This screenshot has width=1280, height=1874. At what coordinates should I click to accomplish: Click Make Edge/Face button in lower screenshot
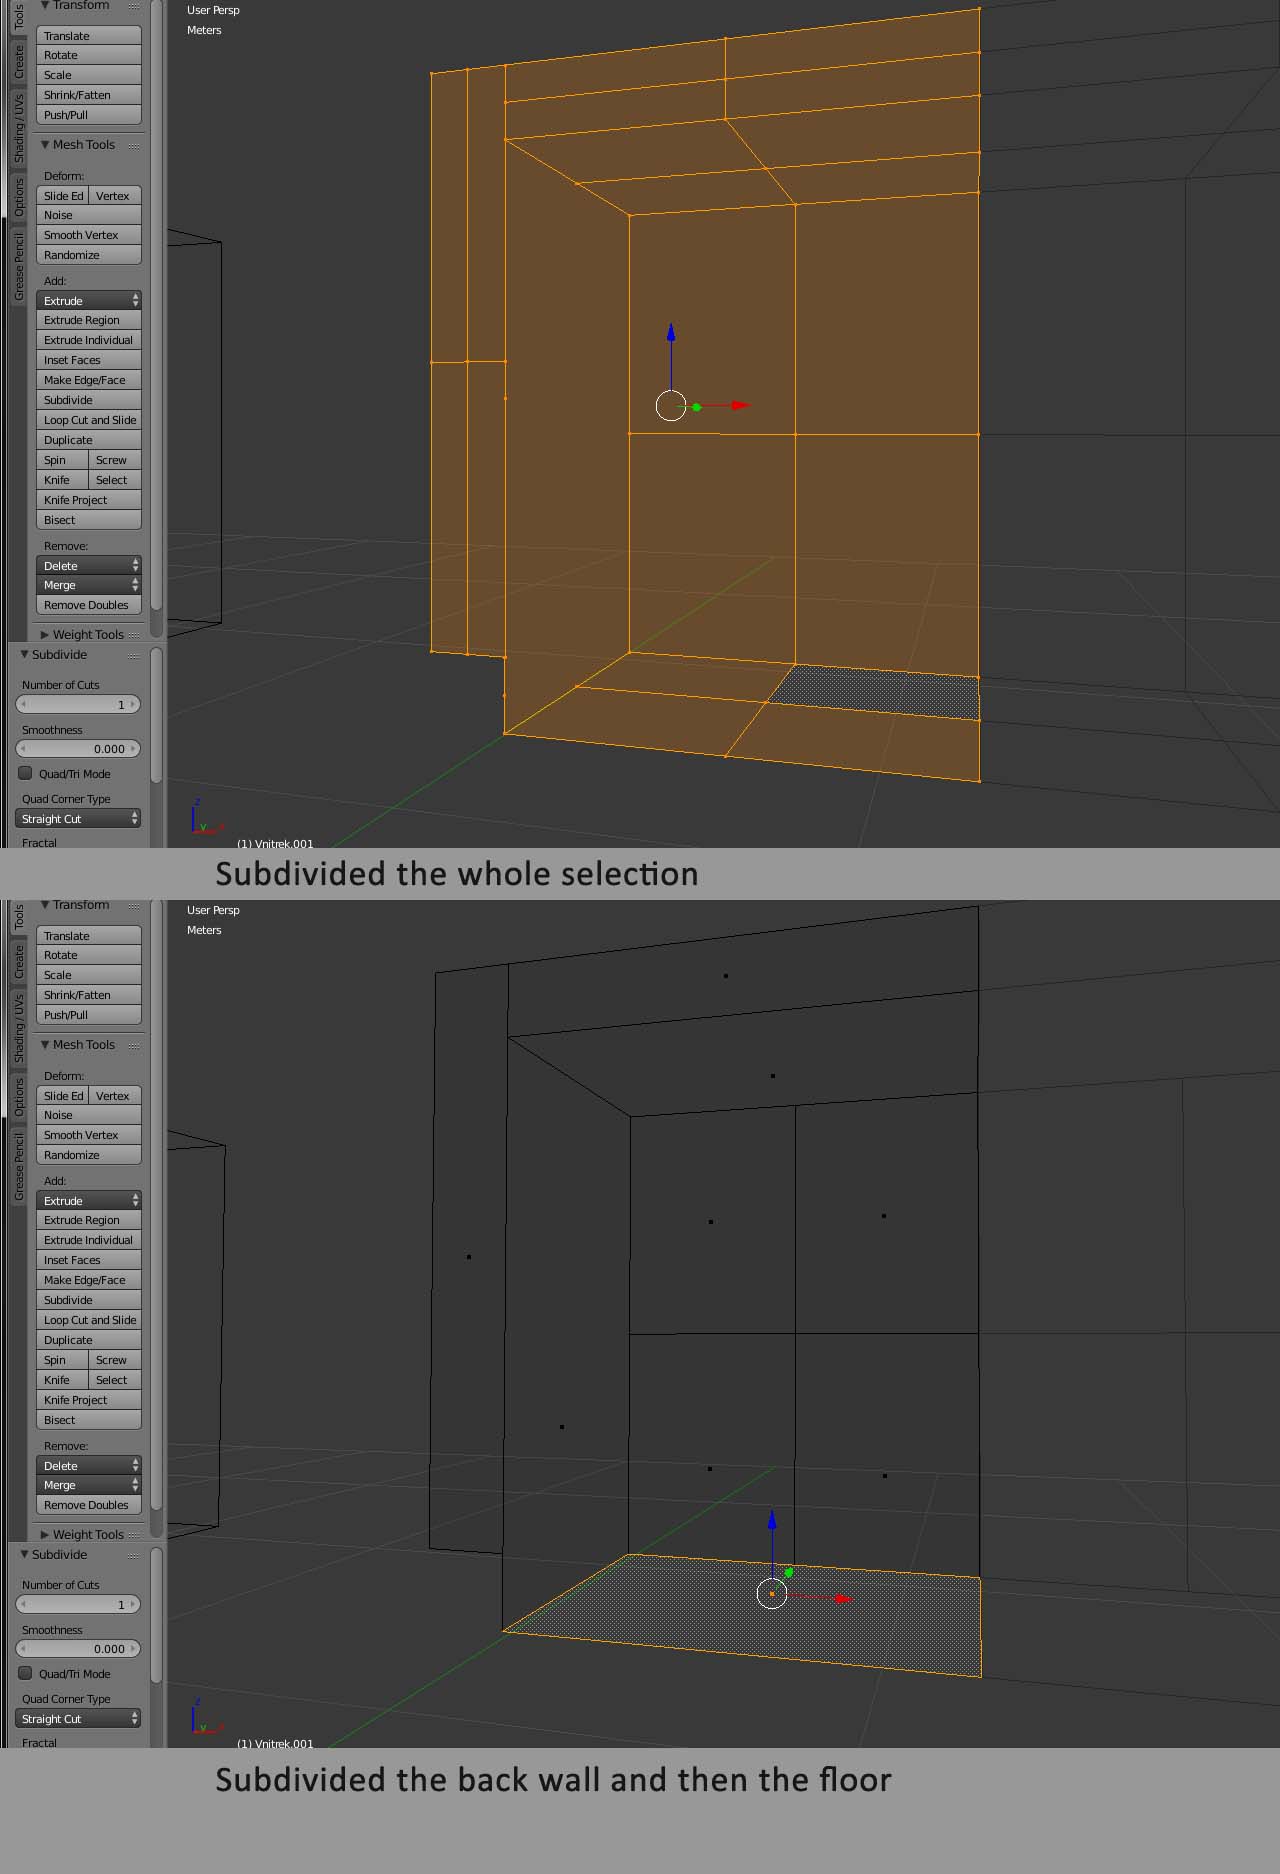pos(89,1280)
